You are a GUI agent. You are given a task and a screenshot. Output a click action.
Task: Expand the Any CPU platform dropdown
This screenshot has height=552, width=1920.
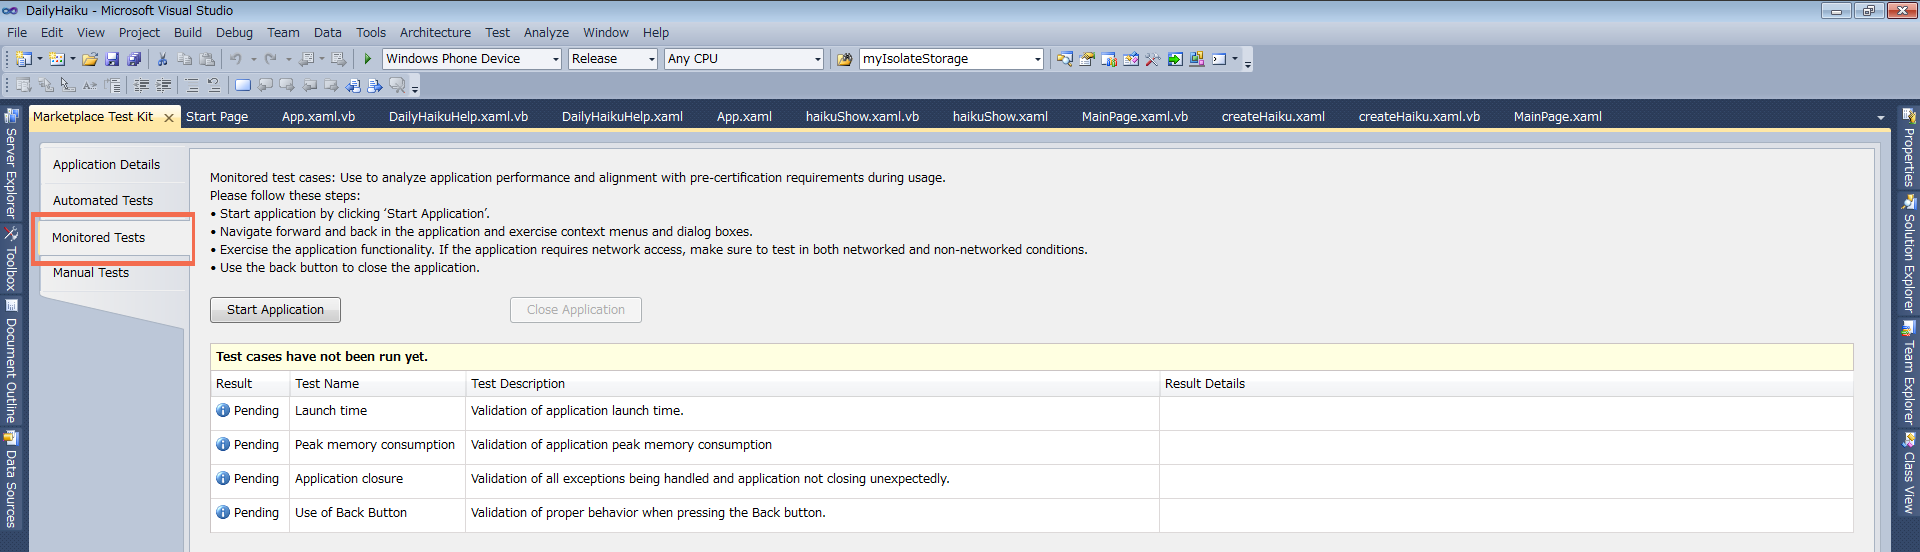point(817,59)
